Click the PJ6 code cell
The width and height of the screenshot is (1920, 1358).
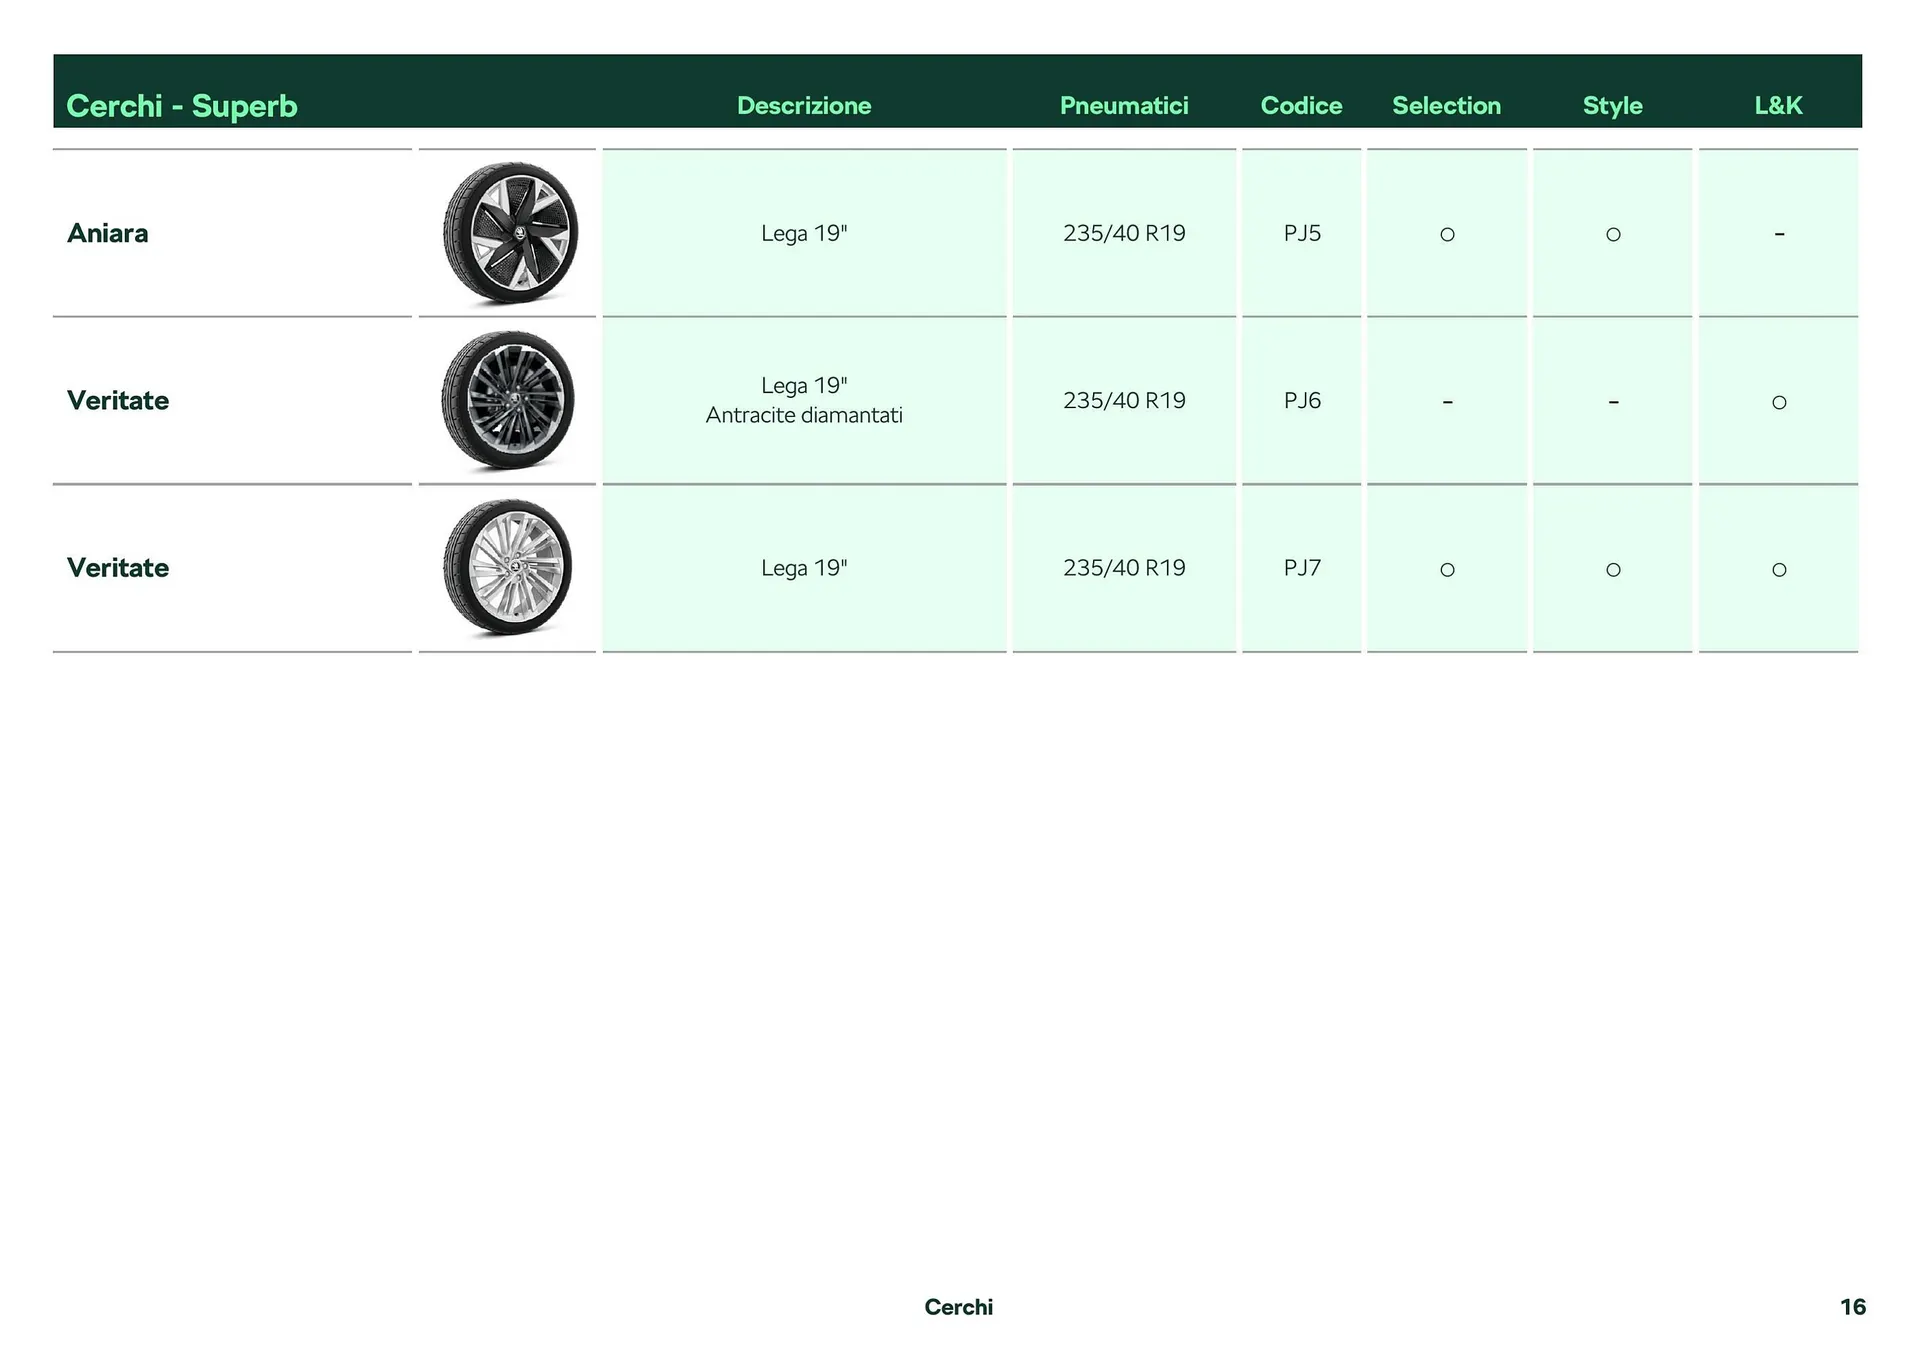(1301, 400)
